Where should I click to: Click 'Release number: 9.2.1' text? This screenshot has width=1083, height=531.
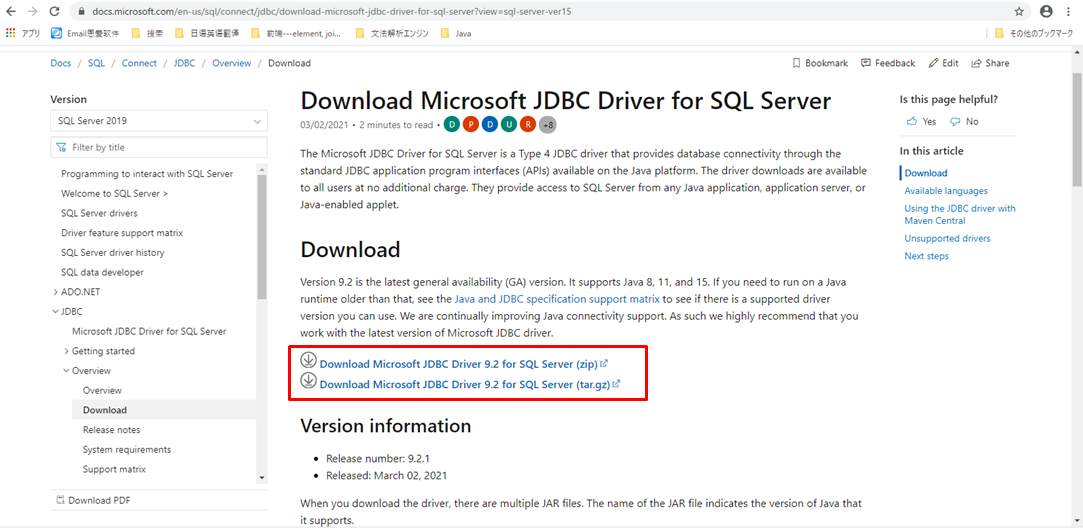coord(378,458)
